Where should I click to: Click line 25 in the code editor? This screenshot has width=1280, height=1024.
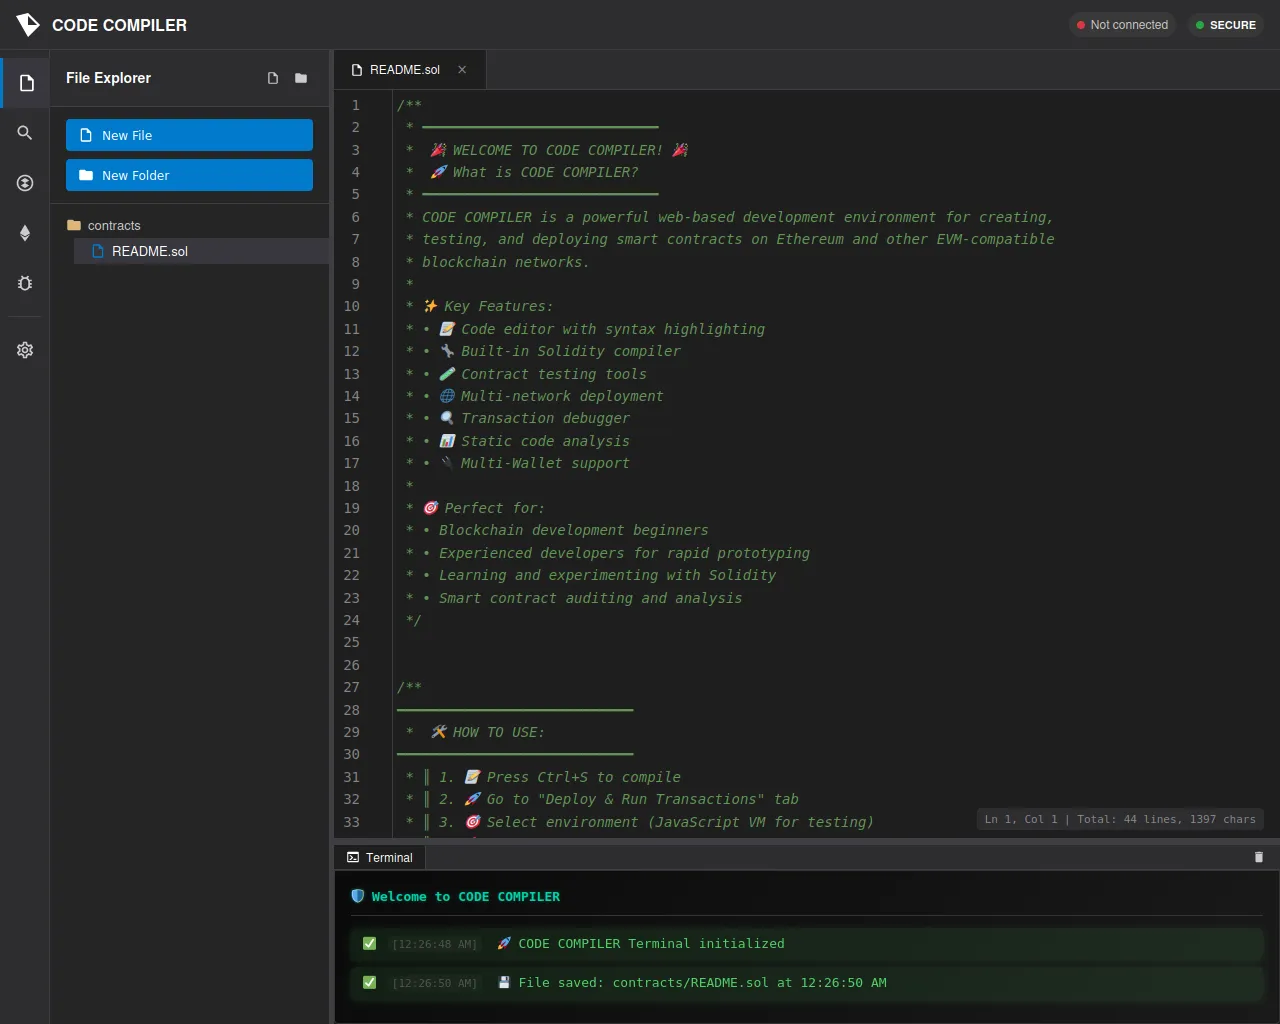pos(700,643)
